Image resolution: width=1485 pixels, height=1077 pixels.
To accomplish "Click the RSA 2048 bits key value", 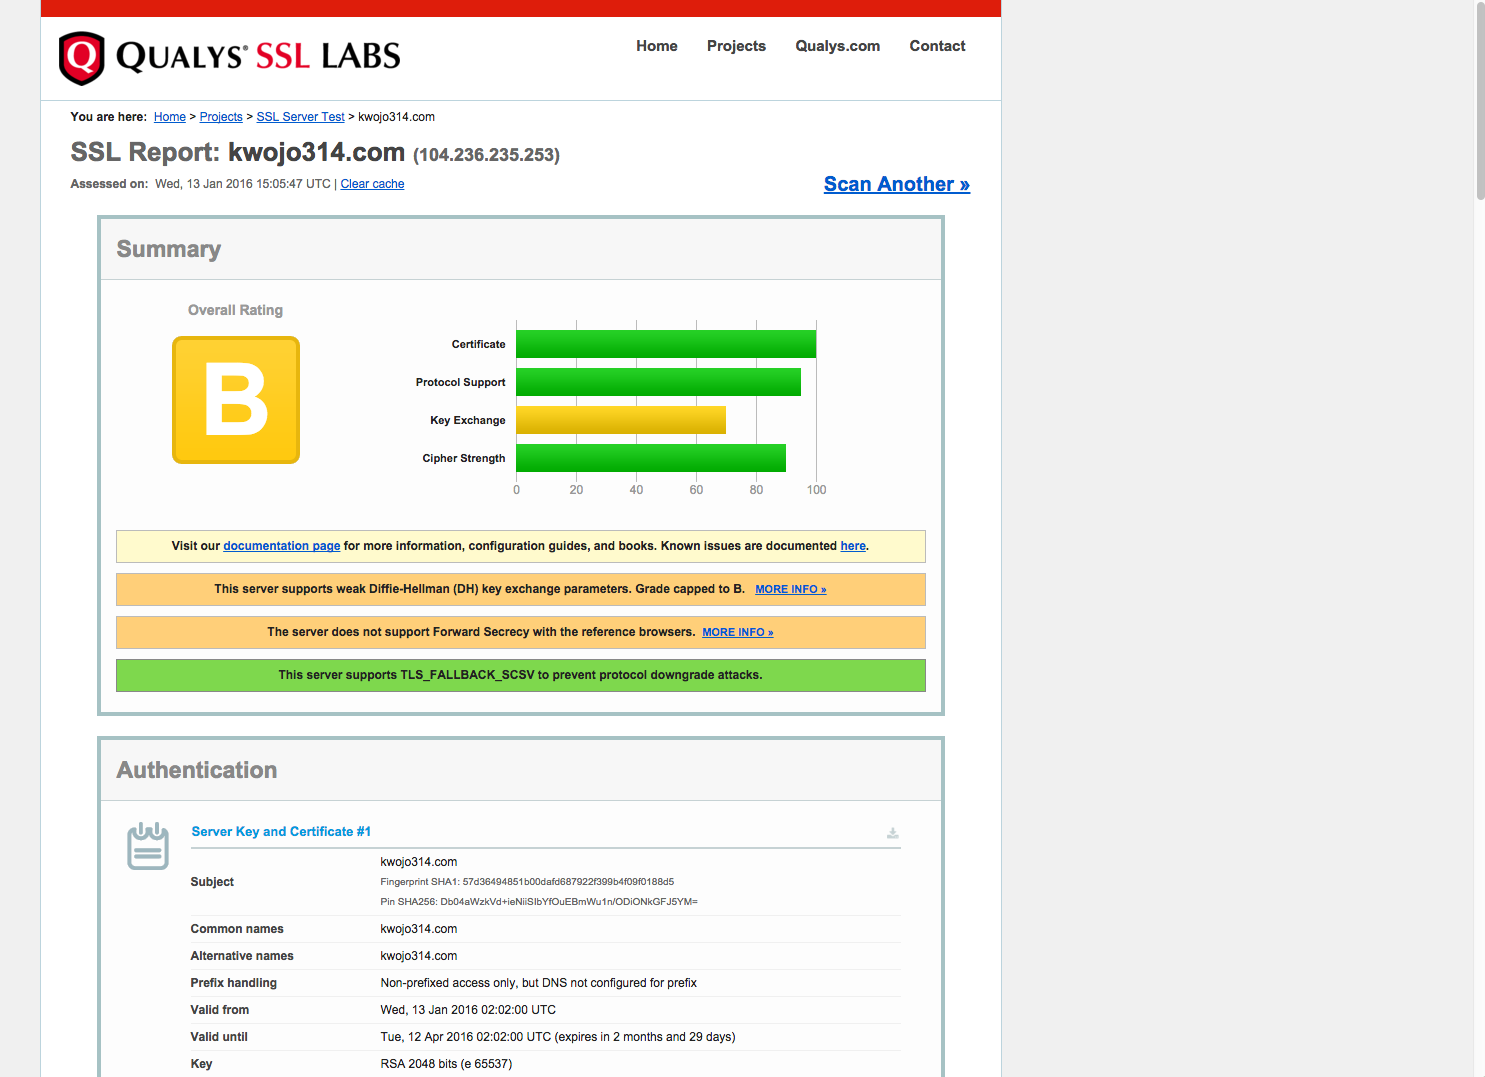I will tap(446, 1064).
